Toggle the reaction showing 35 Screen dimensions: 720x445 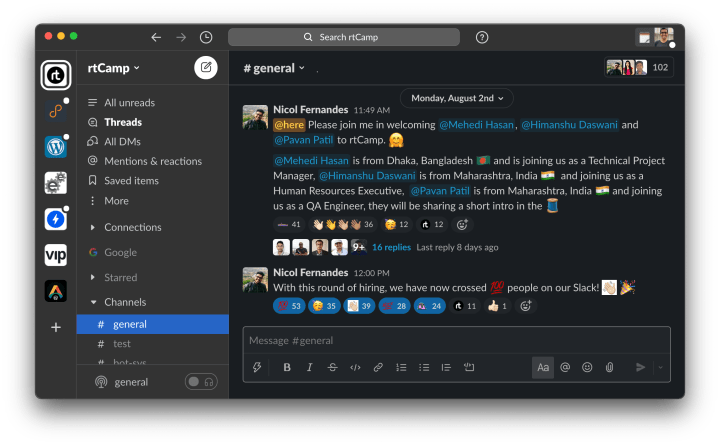point(324,306)
